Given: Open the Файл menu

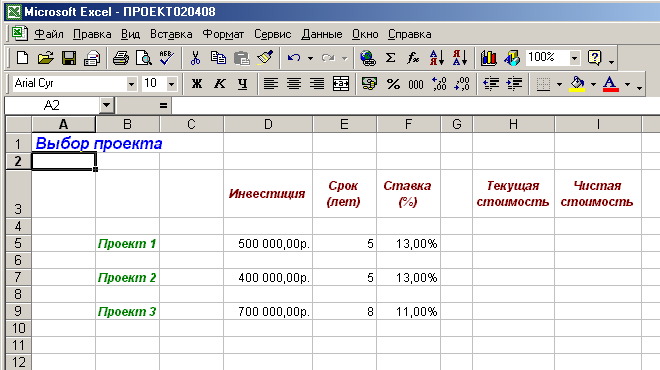Looking at the screenshot, I should click(49, 34).
